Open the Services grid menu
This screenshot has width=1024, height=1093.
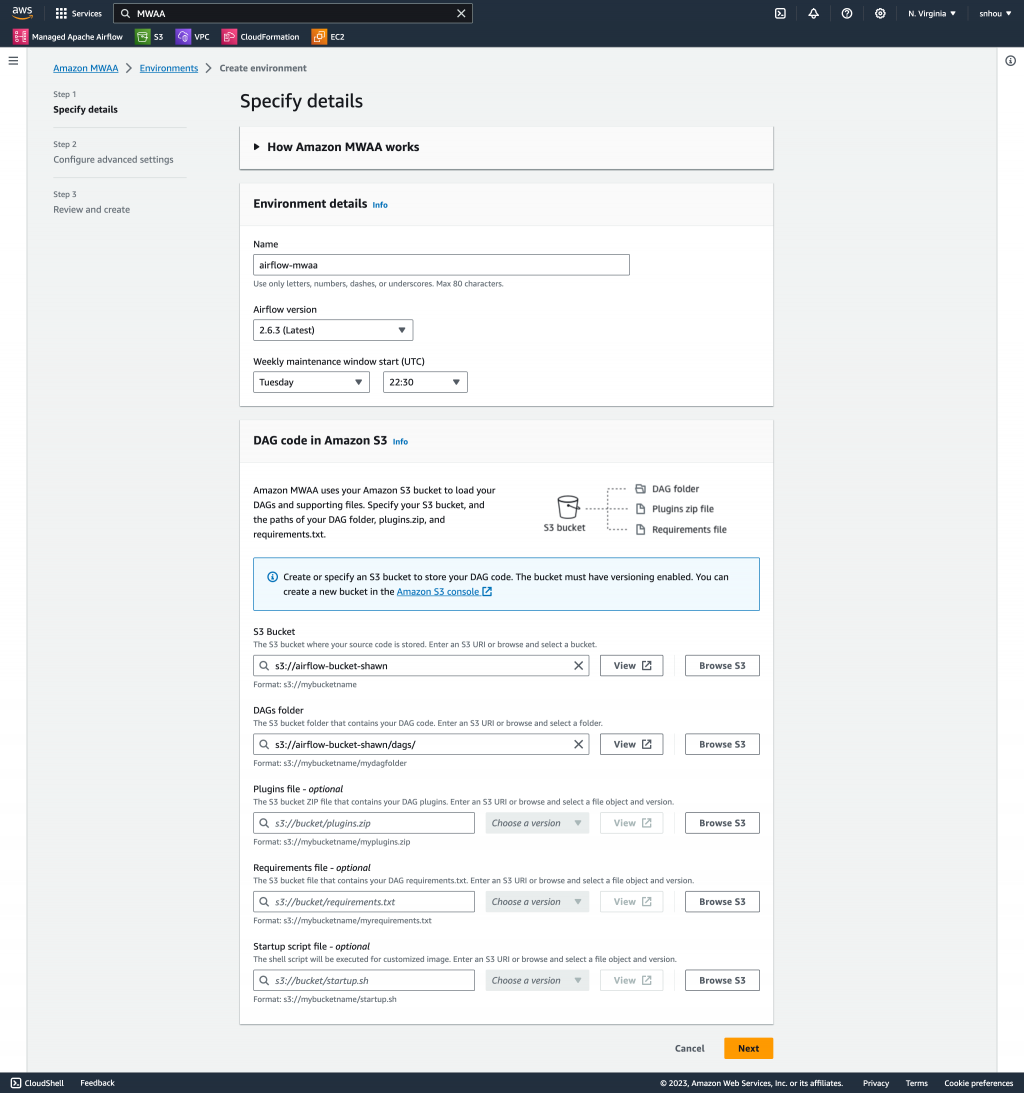coord(78,13)
